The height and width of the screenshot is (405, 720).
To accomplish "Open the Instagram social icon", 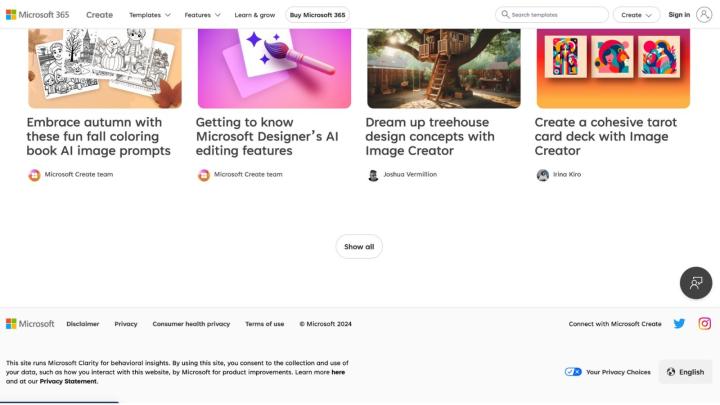I will 704,324.
